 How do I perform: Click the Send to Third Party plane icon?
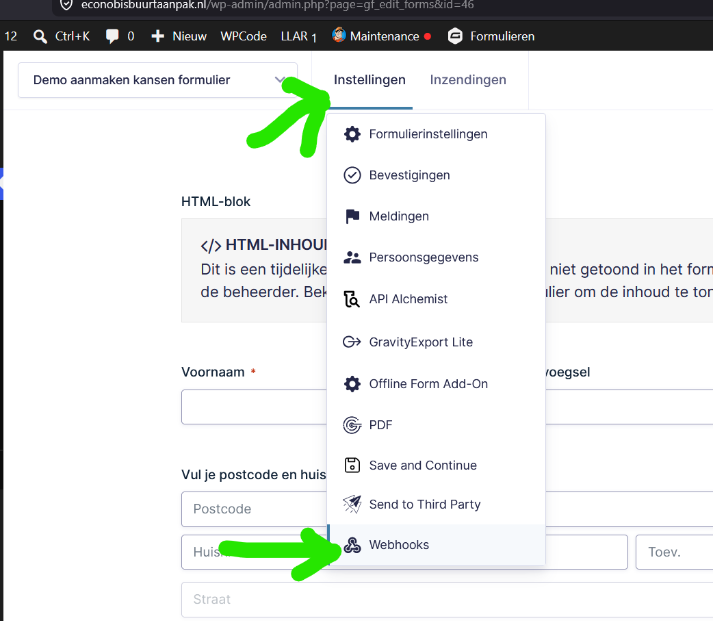tap(352, 504)
